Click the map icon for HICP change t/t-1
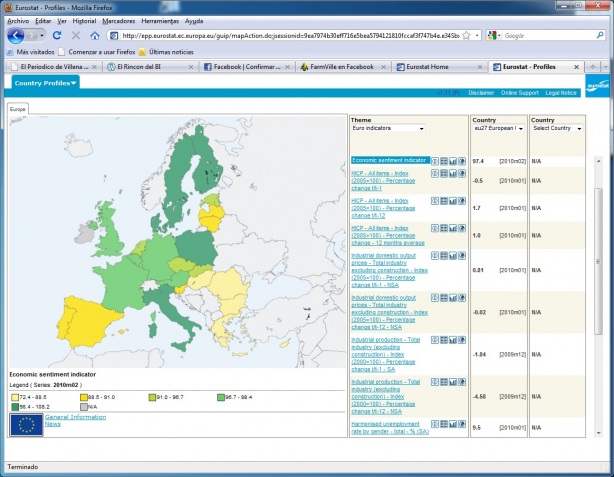This screenshot has width=614, height=477. click(x=462, y=173)
